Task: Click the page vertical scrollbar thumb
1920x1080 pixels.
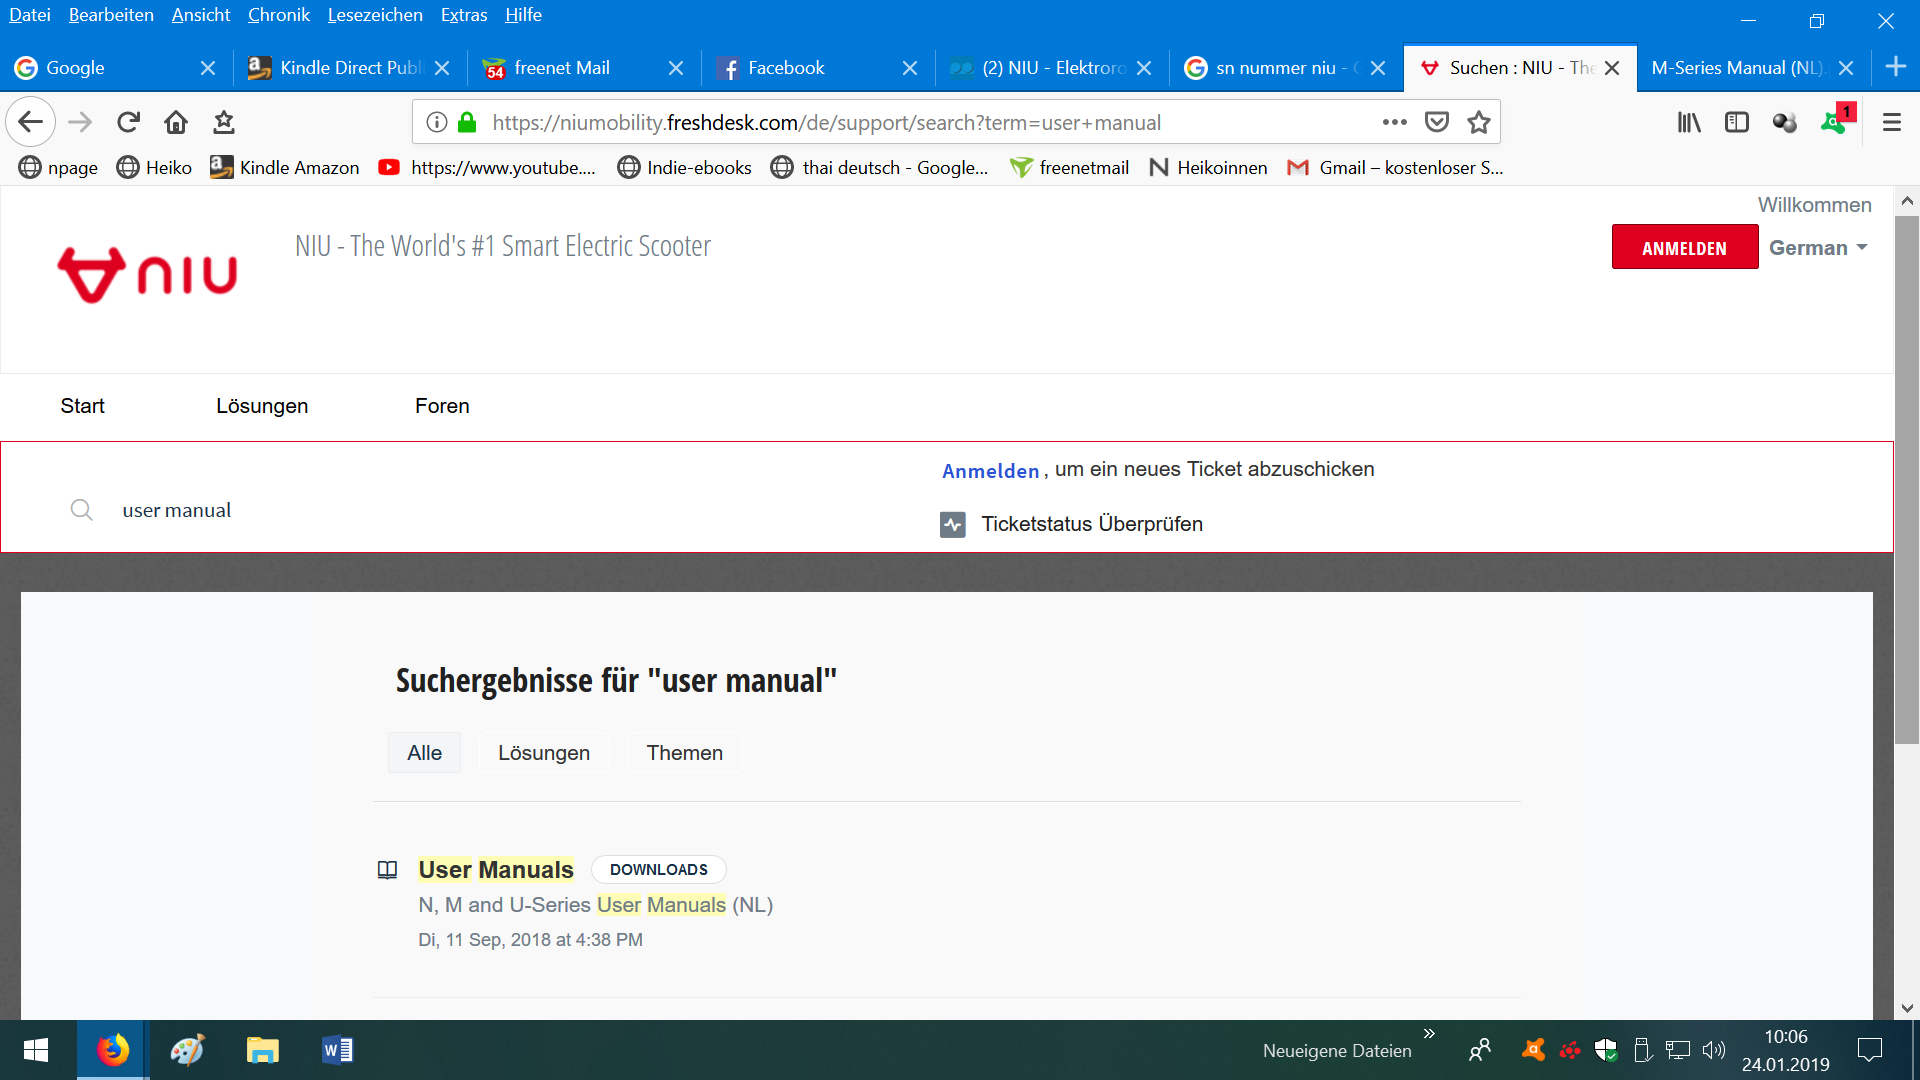Action: (1907, 480)
